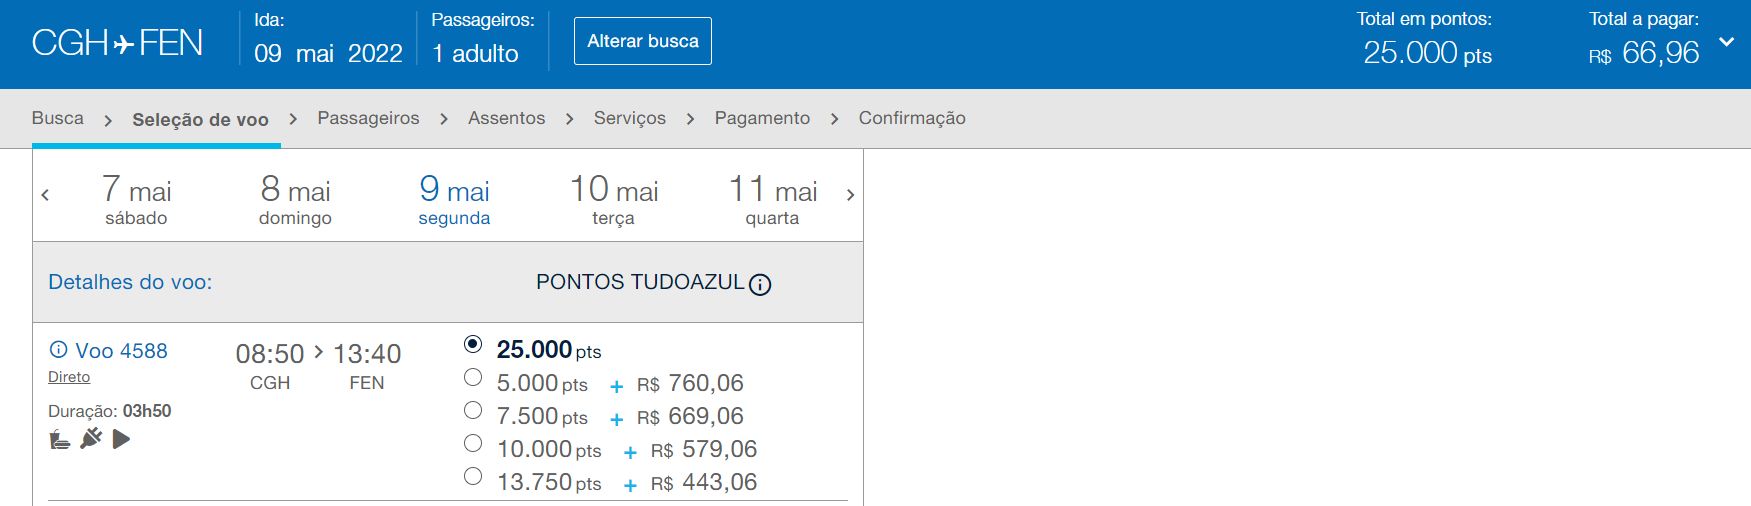Select the 5.000 pts + R$ 760,06 option
Image resolution: width=1751 pixels, height=506 pixels.
pyautogui.click(x=473, y=378)
